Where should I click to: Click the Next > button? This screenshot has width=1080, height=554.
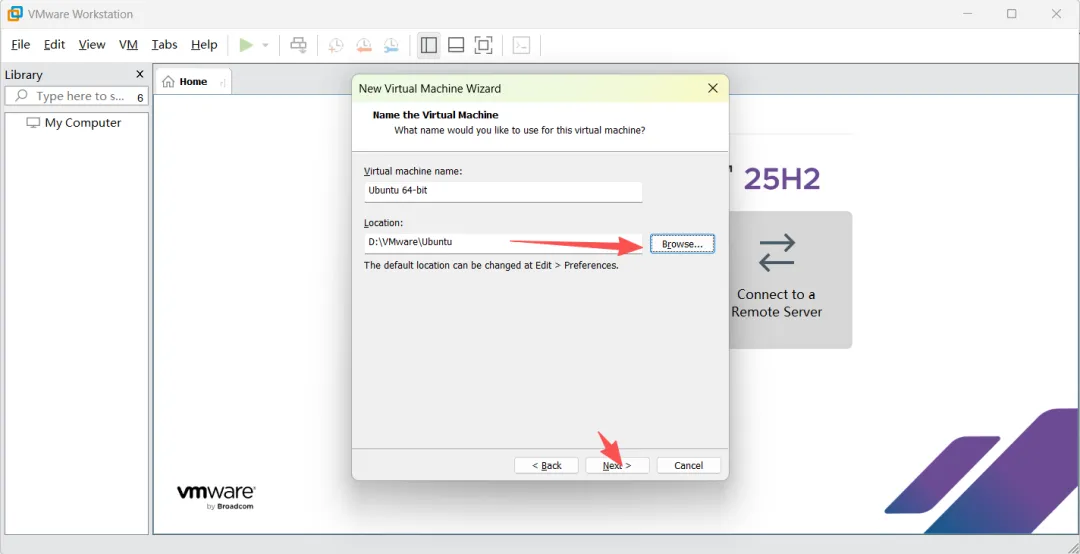click(x=617, y=465)
